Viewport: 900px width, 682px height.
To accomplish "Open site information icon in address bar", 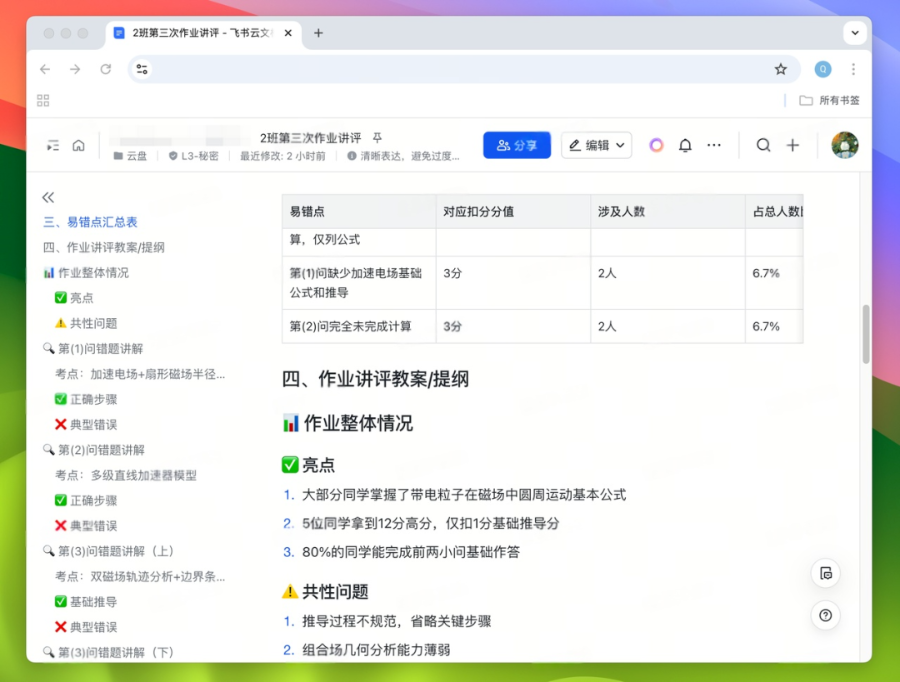I will 142,69.
